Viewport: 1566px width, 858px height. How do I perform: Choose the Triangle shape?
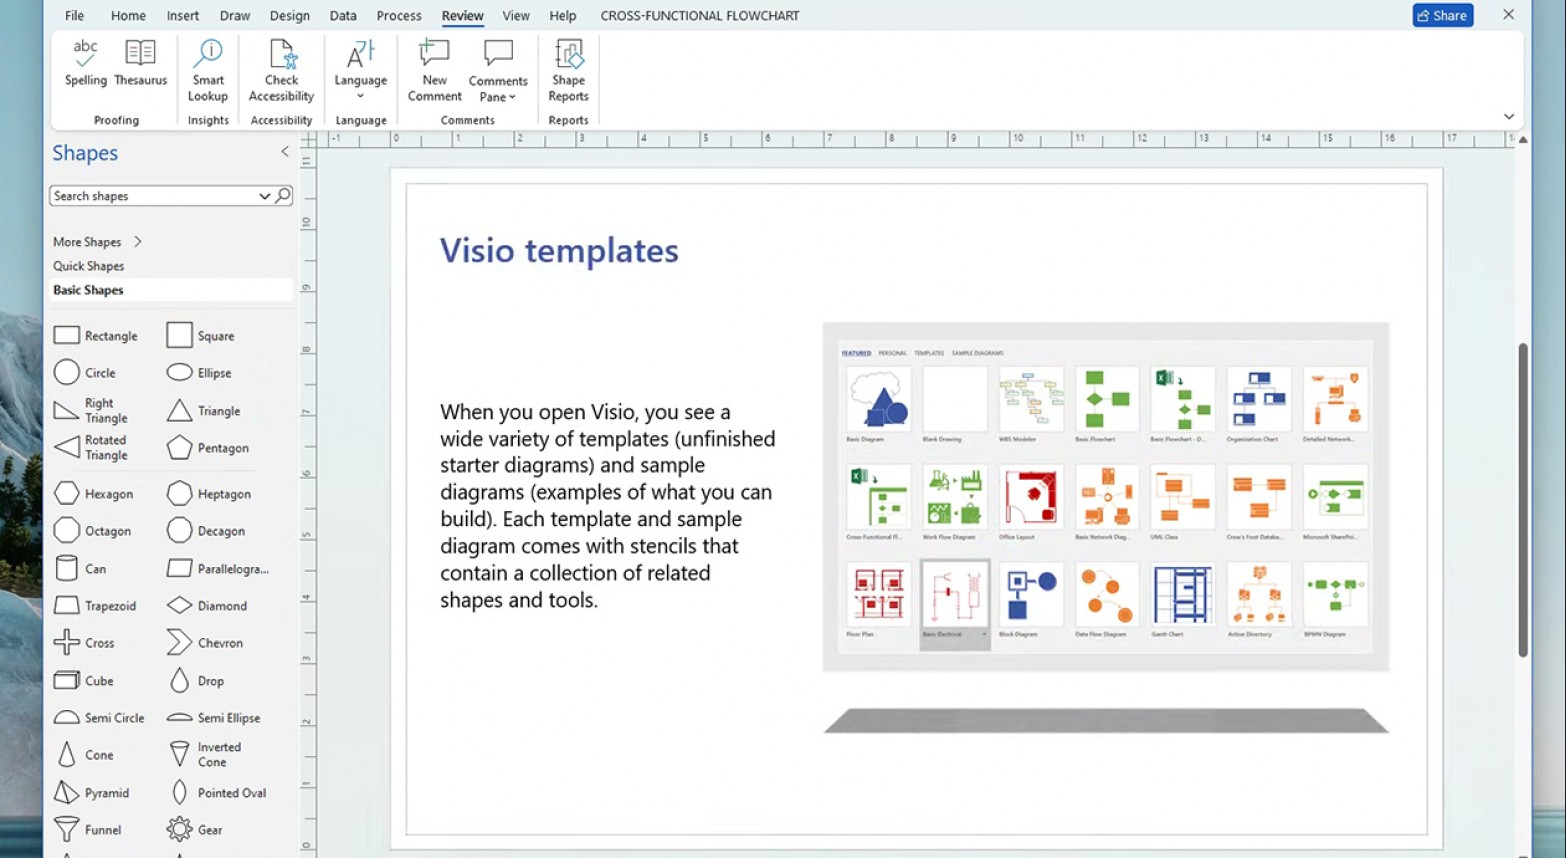coord(204,411)
